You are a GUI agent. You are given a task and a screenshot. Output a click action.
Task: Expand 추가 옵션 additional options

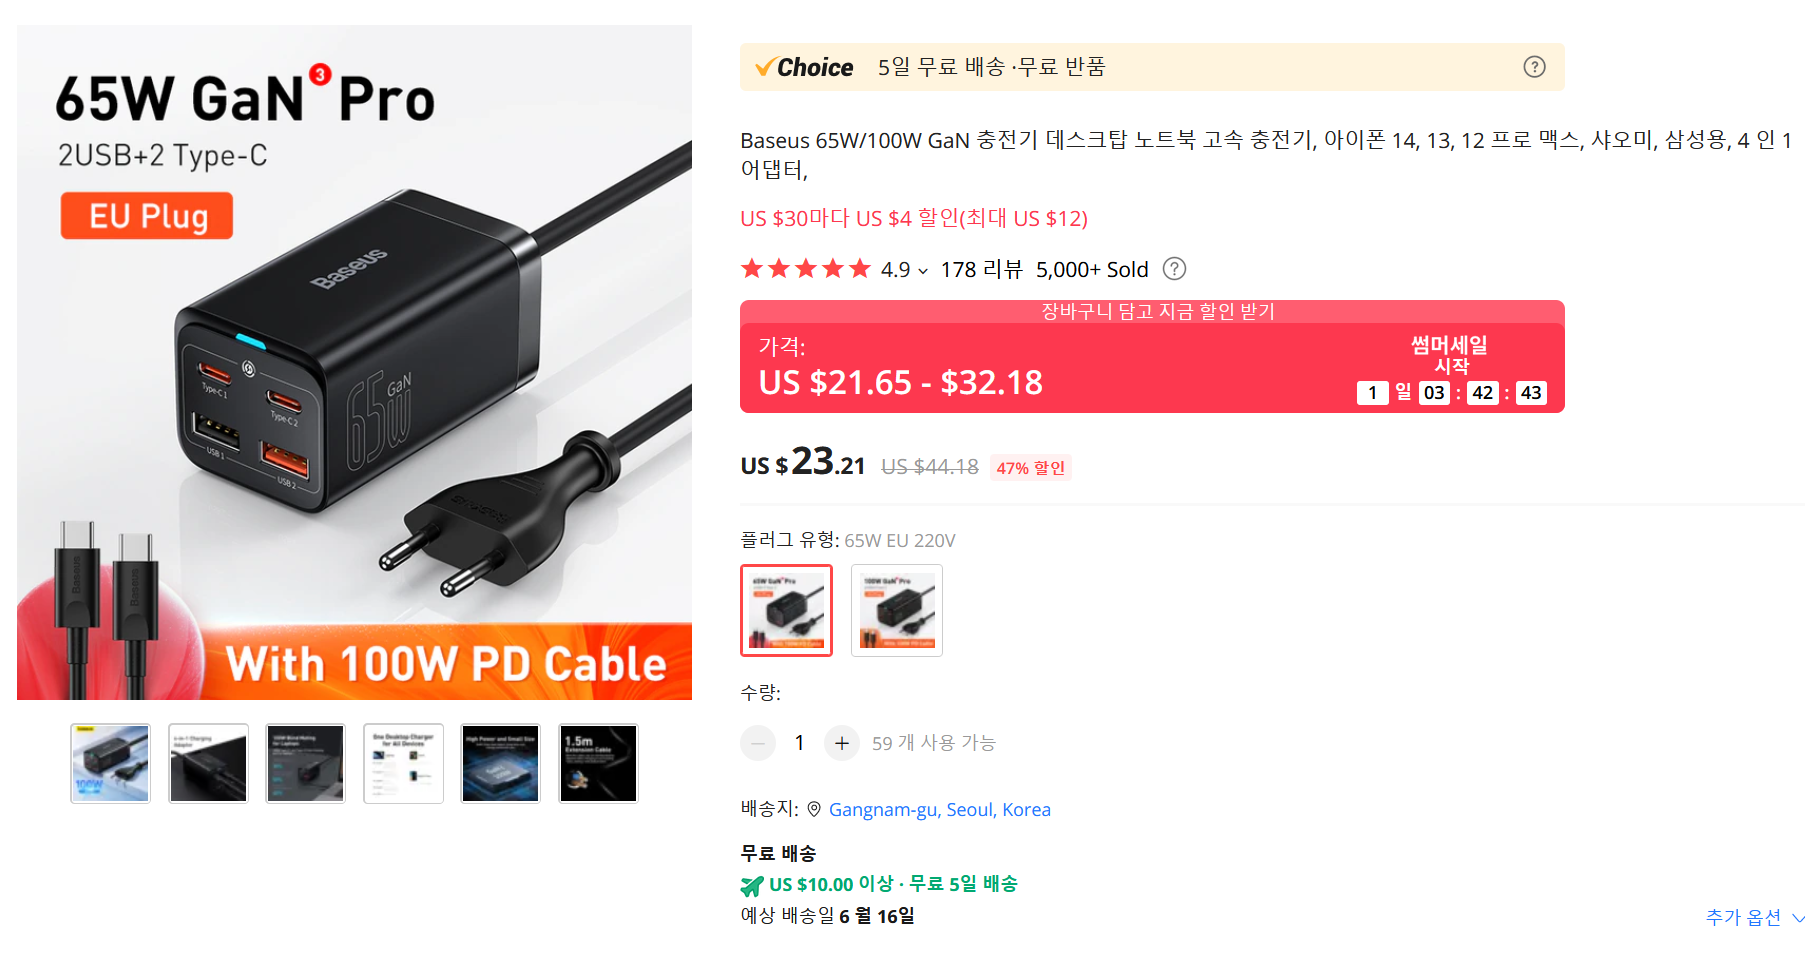tap(1755, 917)
